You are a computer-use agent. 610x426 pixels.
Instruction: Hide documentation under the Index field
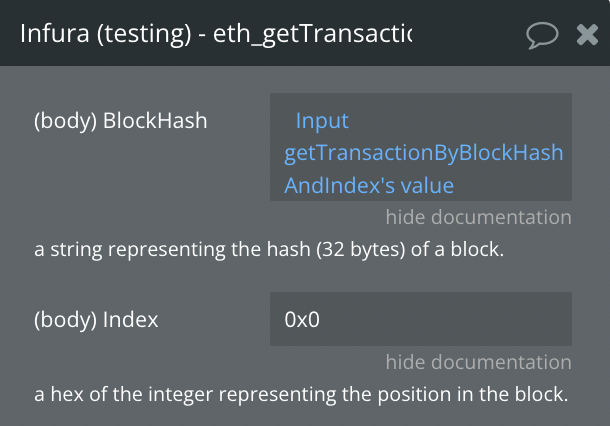tap(478, 362)
